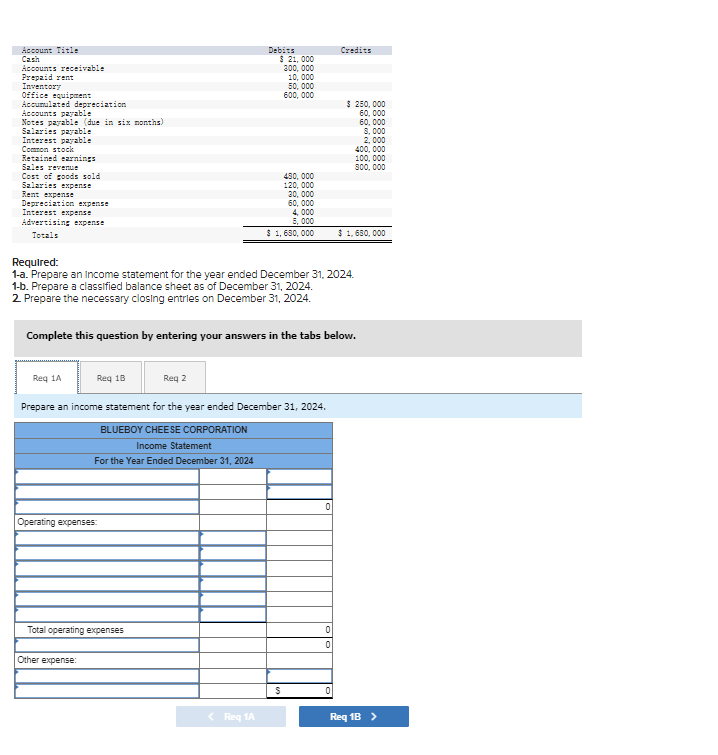The width and height of the screenshot is (718, 755).
Task: Select the 'Accounts receivable' row label
Action: tap(63, 68)
